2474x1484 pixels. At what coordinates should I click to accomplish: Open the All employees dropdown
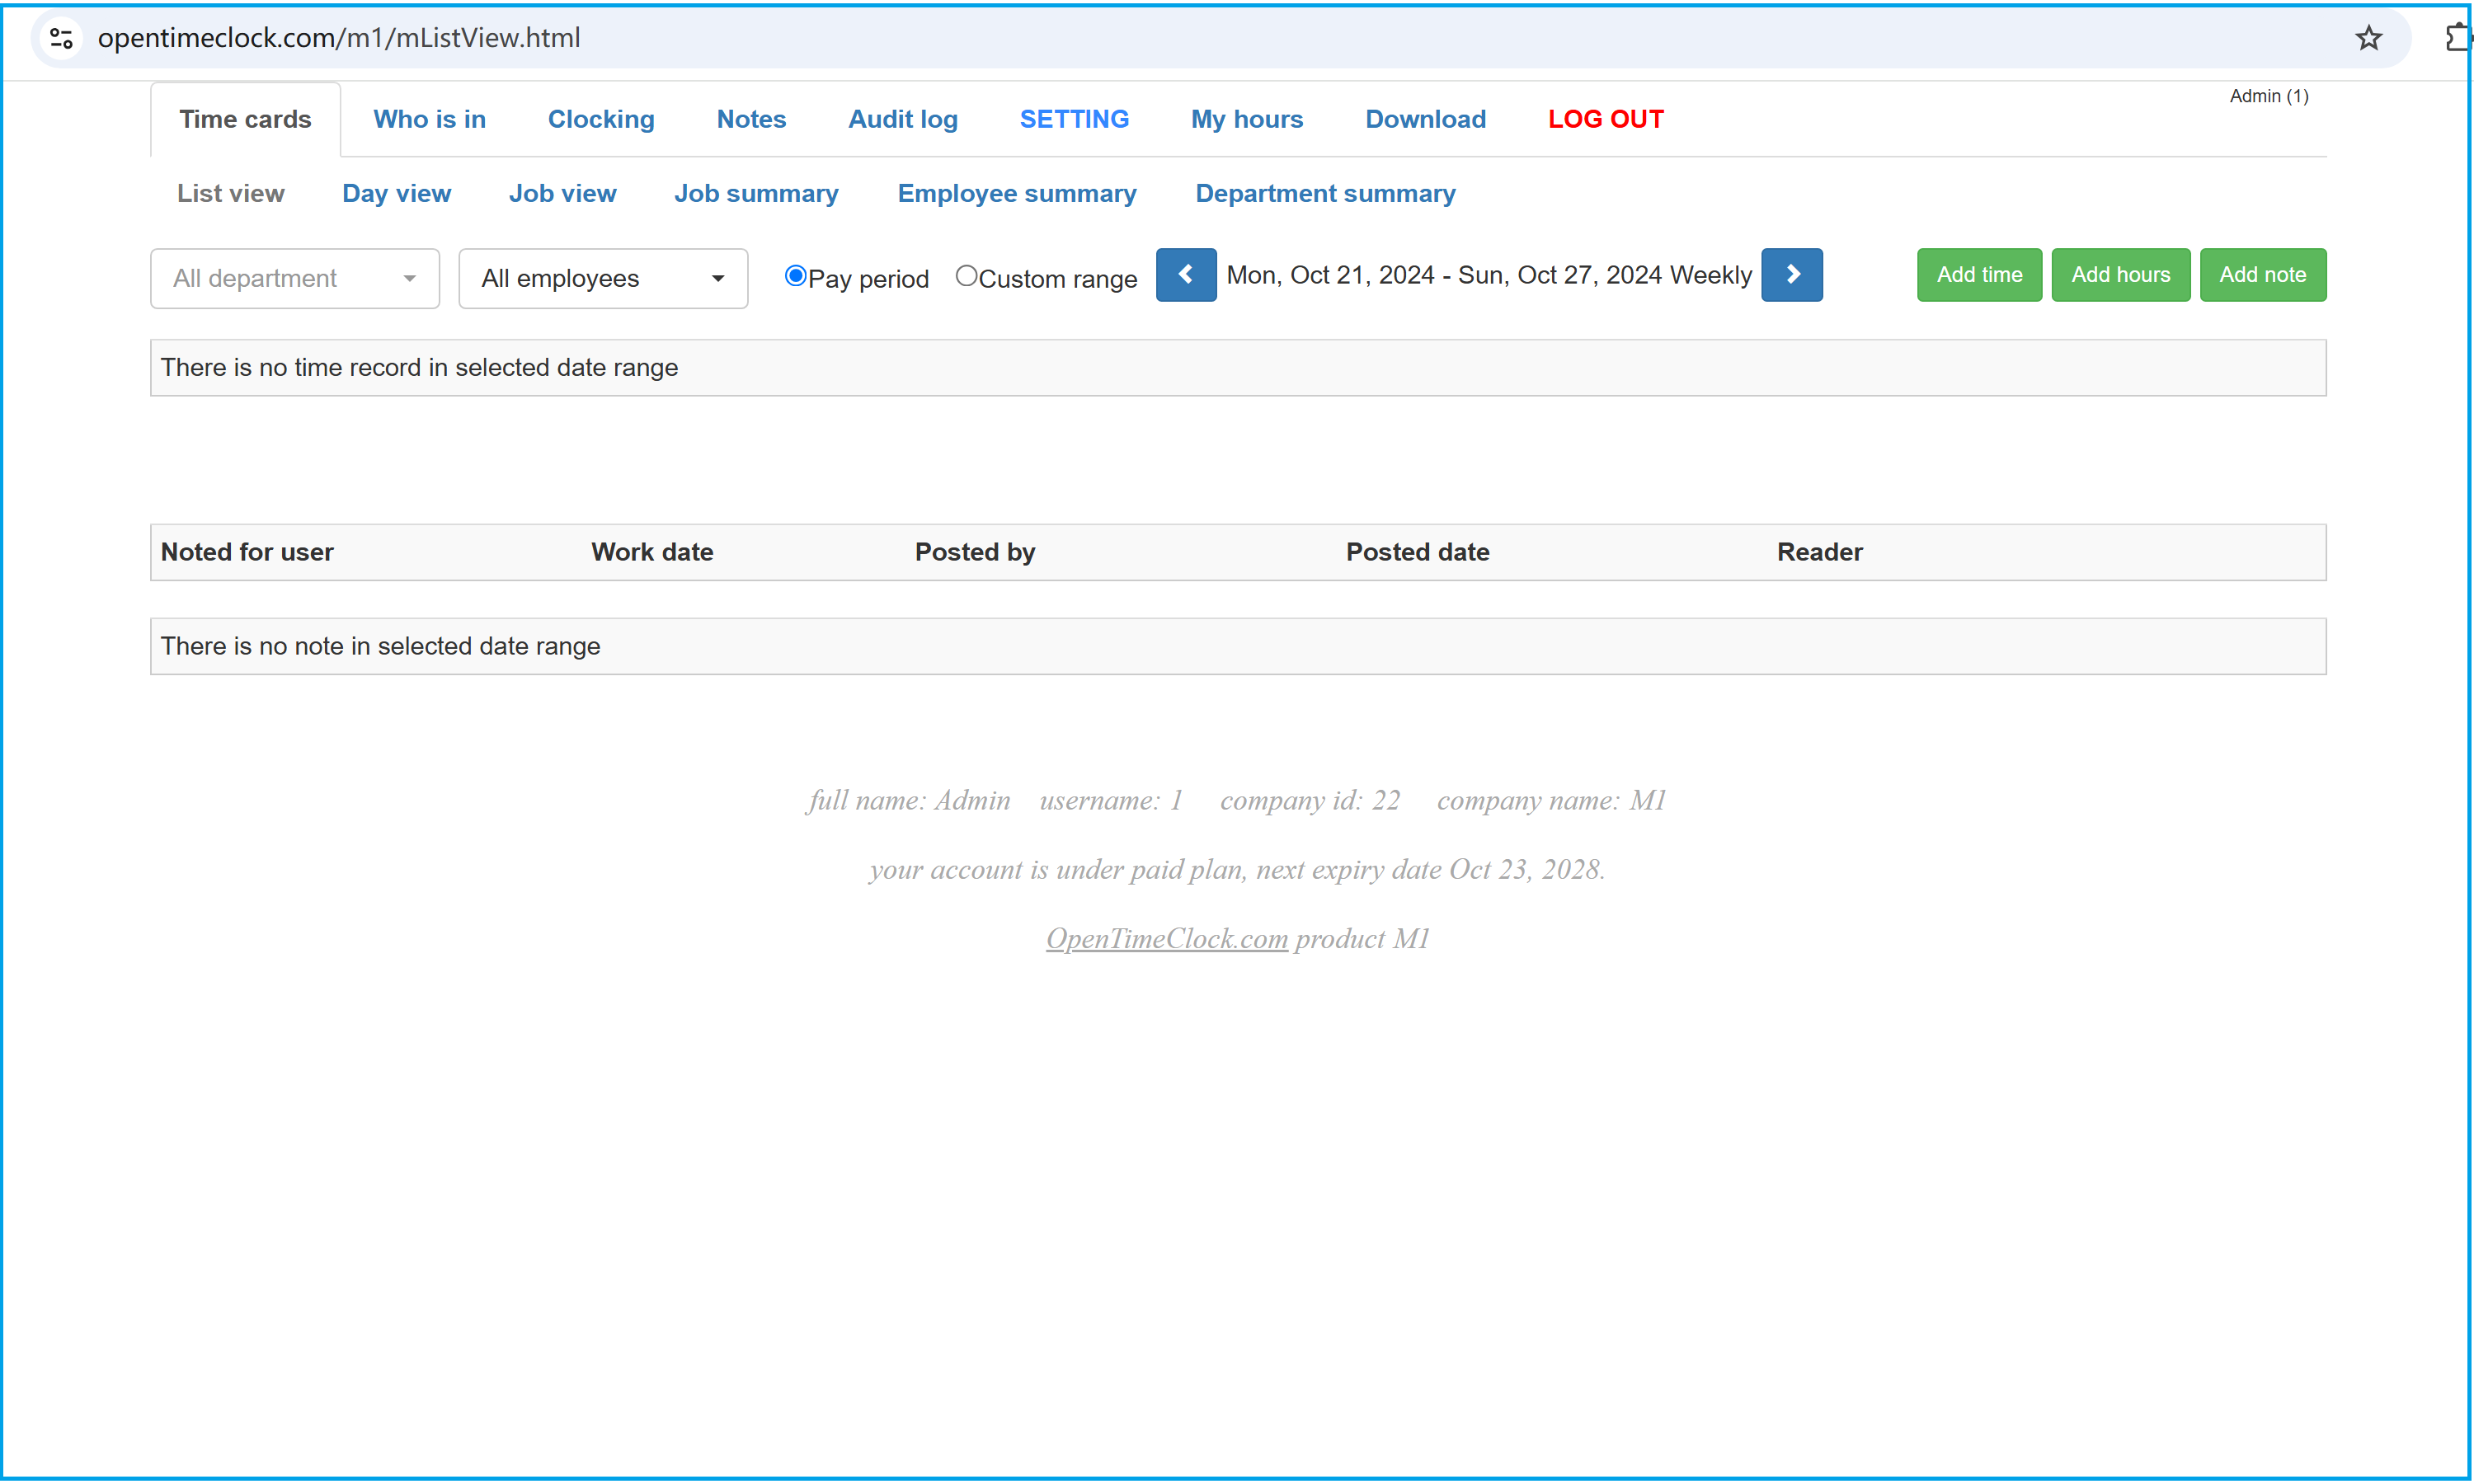pyautogui.click(x=603, y=278)
